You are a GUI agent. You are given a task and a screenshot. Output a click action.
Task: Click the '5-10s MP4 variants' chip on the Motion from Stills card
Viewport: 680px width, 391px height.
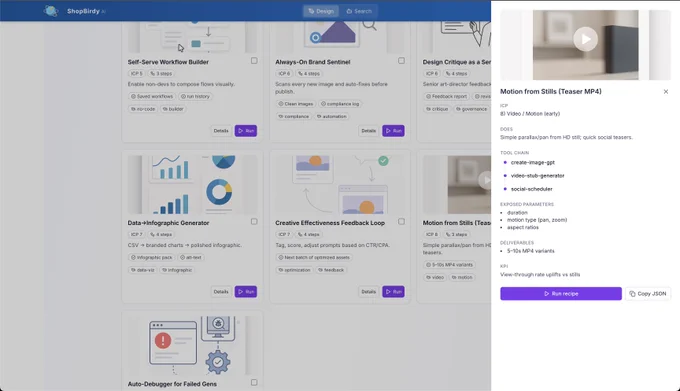[449, 264]
